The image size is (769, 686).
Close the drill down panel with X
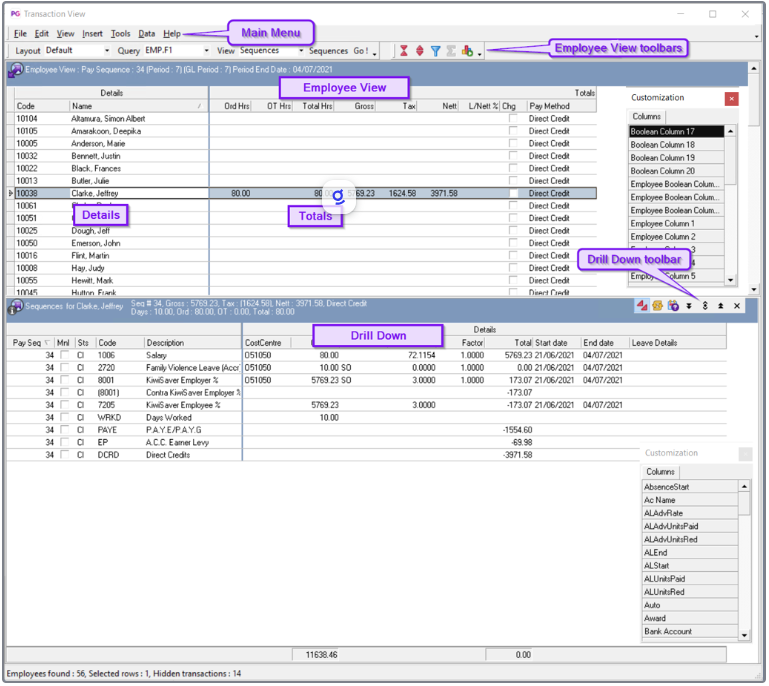point(737,306)
